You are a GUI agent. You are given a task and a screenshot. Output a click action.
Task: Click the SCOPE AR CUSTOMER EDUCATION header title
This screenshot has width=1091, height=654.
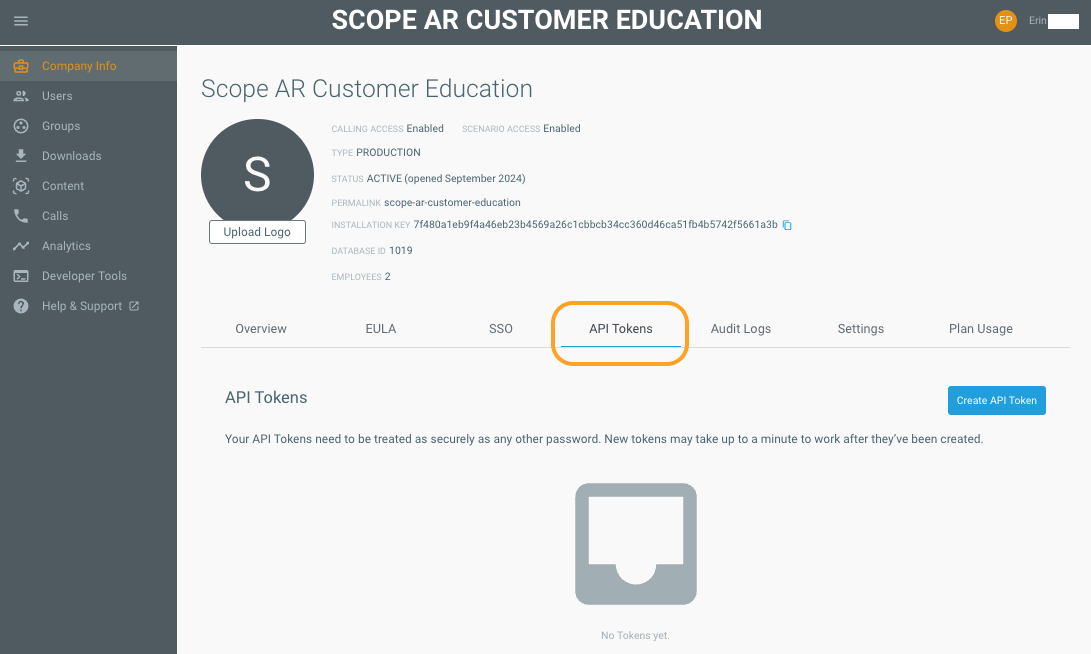[546, 20]
